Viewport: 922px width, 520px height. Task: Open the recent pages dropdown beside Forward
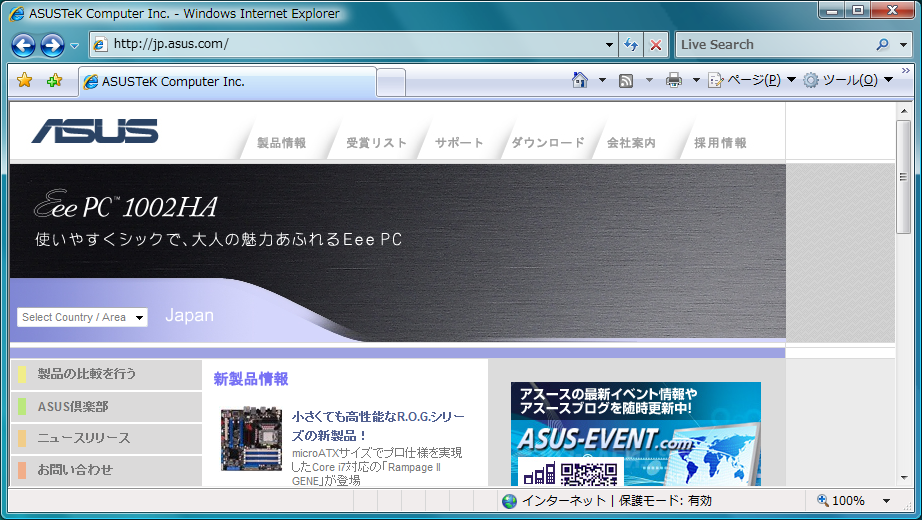point(74,45)
